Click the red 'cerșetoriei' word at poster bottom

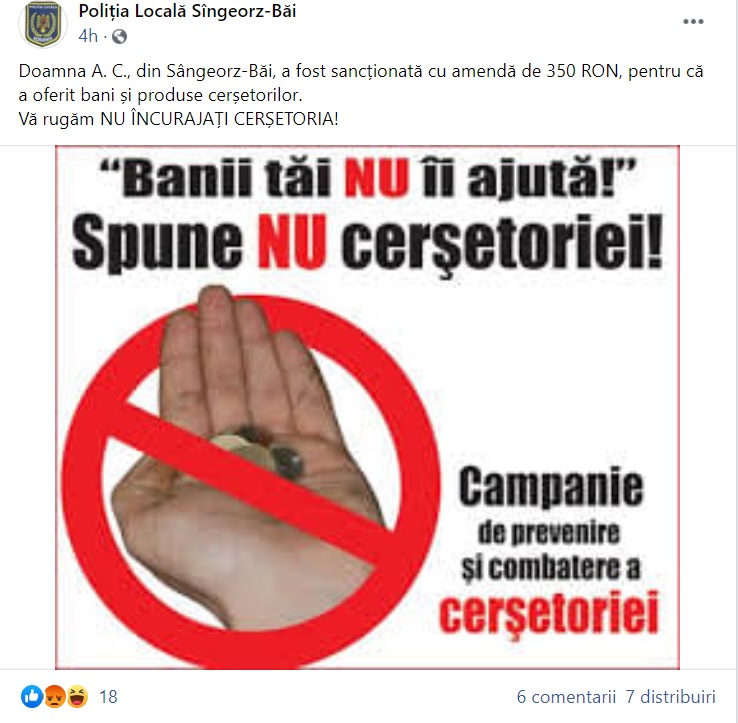click(x=549, y=613)
